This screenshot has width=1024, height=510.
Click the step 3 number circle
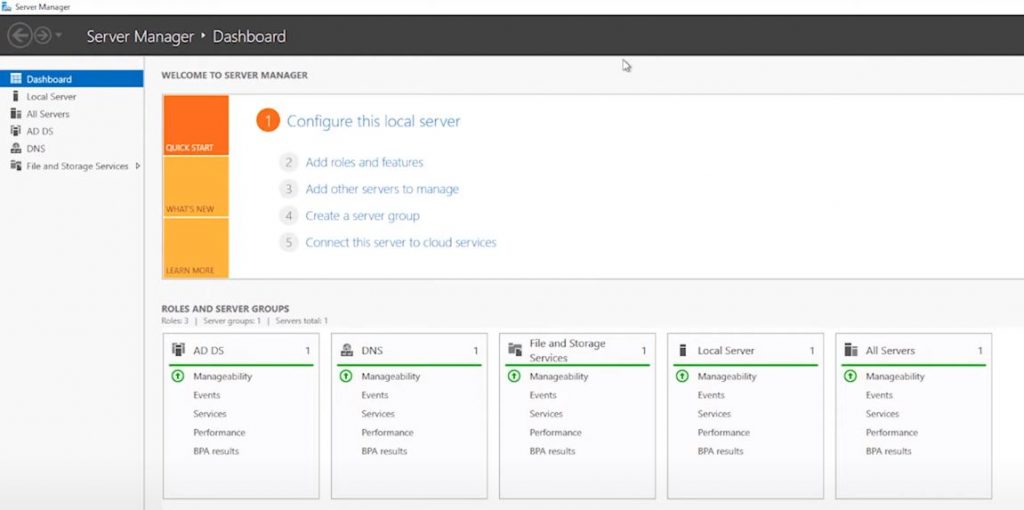click(x=289, y=189)
